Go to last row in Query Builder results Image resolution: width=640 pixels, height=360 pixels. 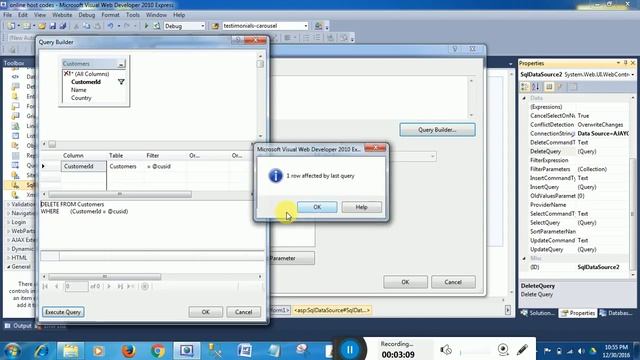(120, 287)
